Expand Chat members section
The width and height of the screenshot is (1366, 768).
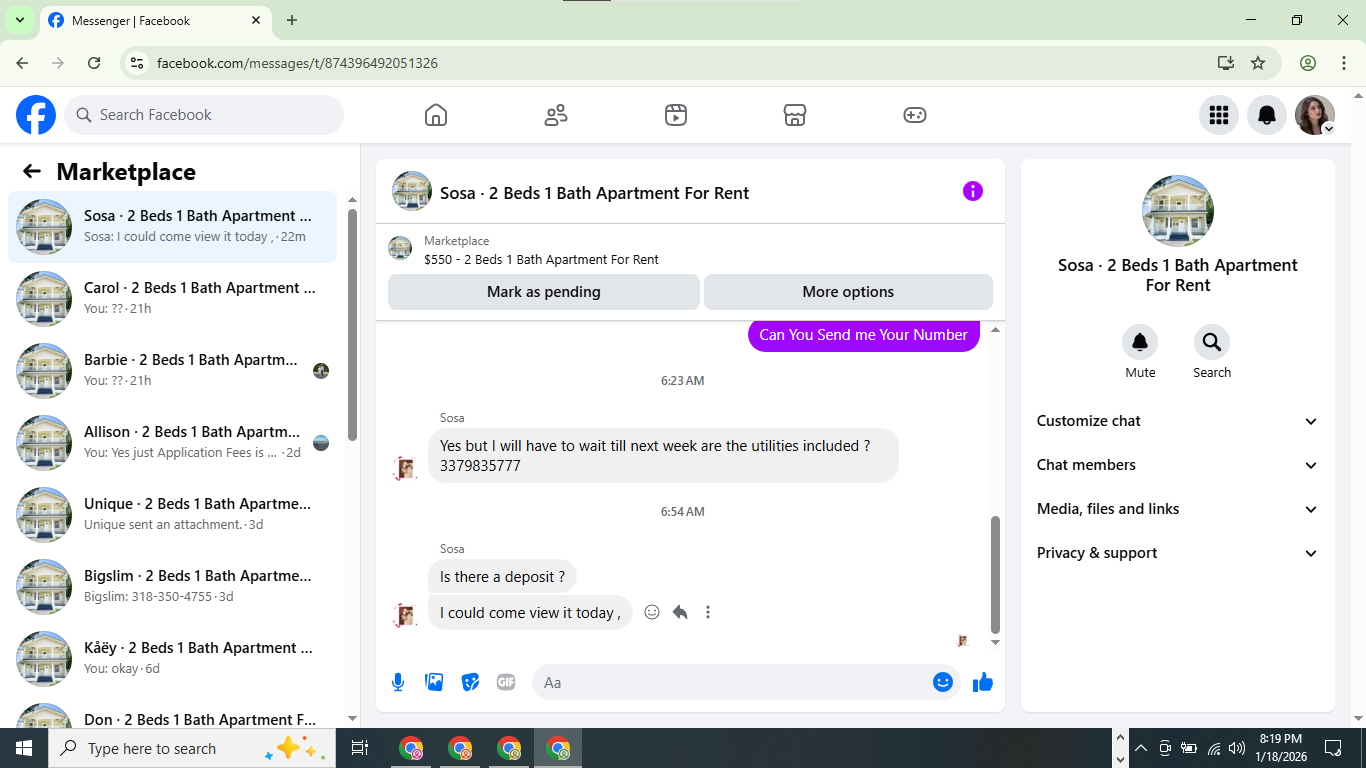point(1178,465)
